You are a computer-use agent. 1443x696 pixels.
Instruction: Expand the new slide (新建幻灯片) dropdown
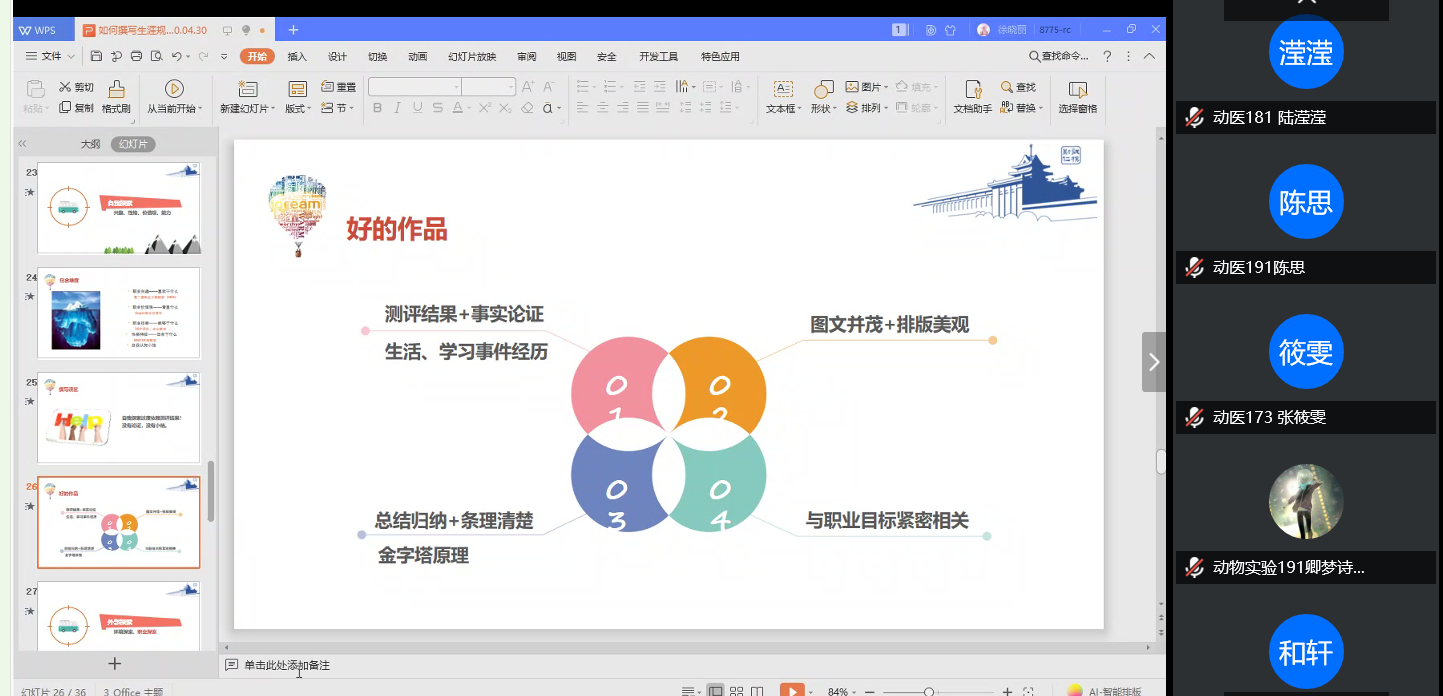point(245,109)
